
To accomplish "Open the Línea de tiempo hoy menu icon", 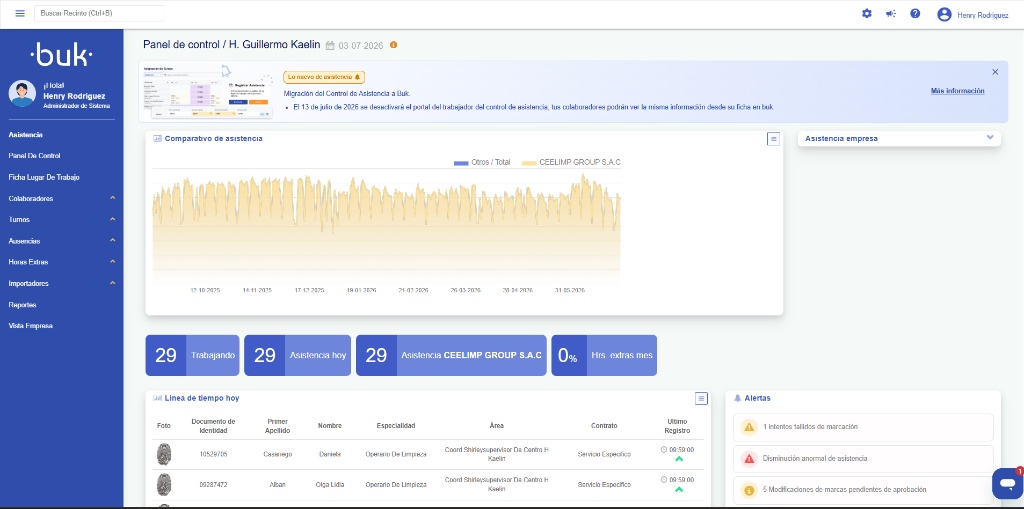I will (701, 398).
